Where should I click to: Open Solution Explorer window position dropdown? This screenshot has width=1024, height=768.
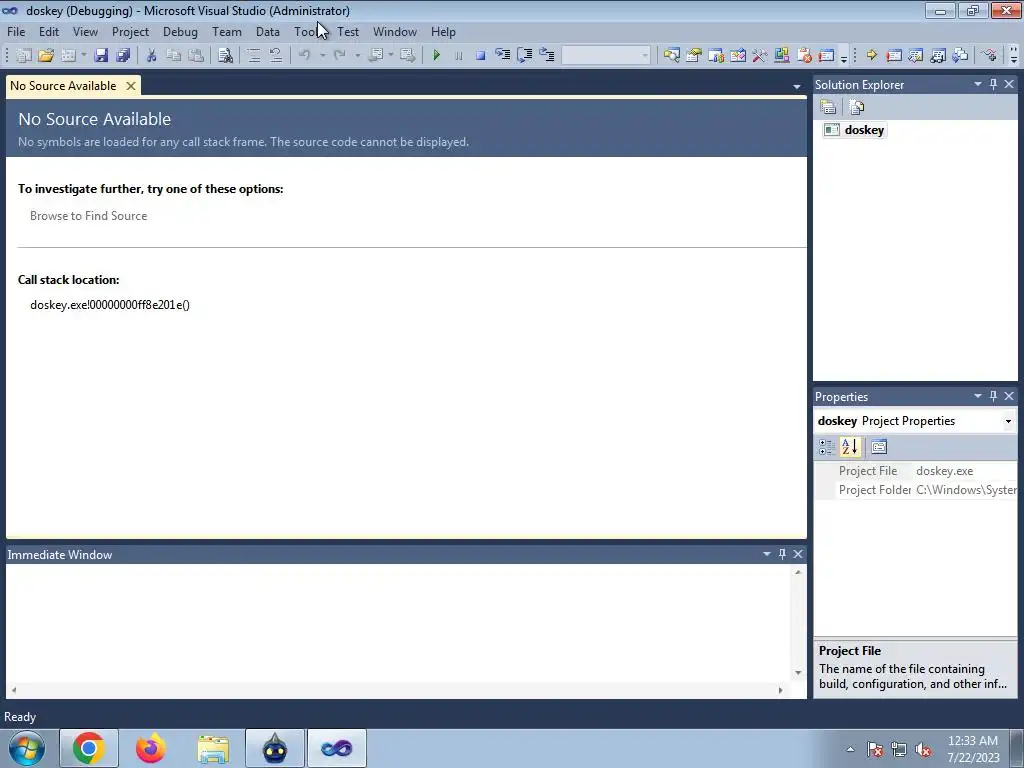click(978, 84)
